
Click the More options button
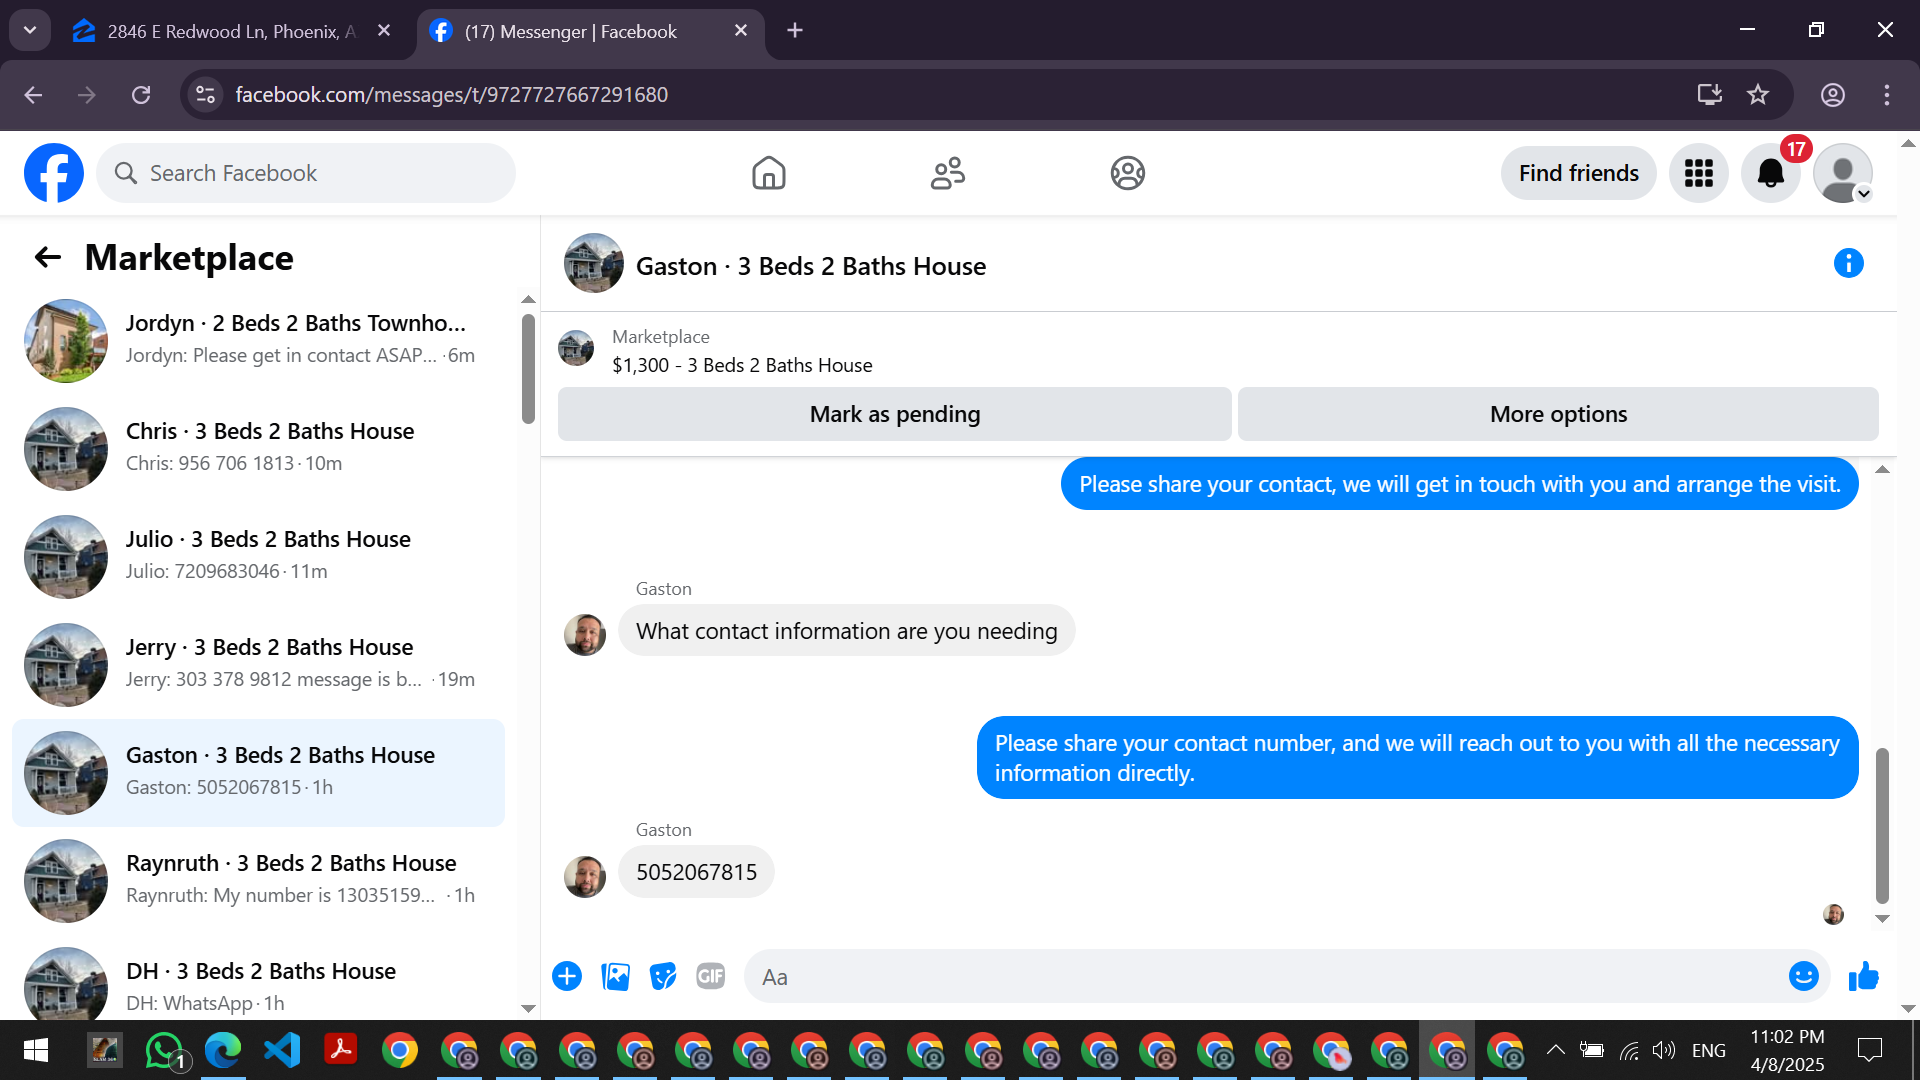(1557, 414)
